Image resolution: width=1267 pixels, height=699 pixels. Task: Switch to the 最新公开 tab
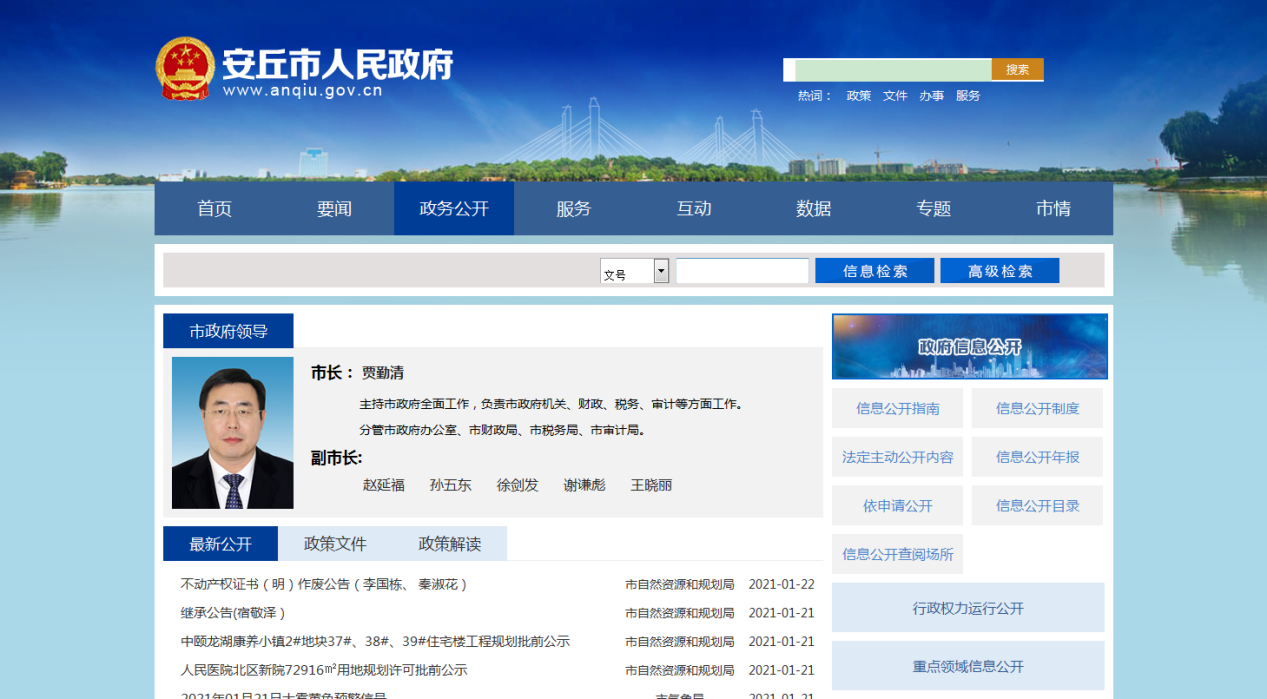pyautogui.click(x=221, y=544)
